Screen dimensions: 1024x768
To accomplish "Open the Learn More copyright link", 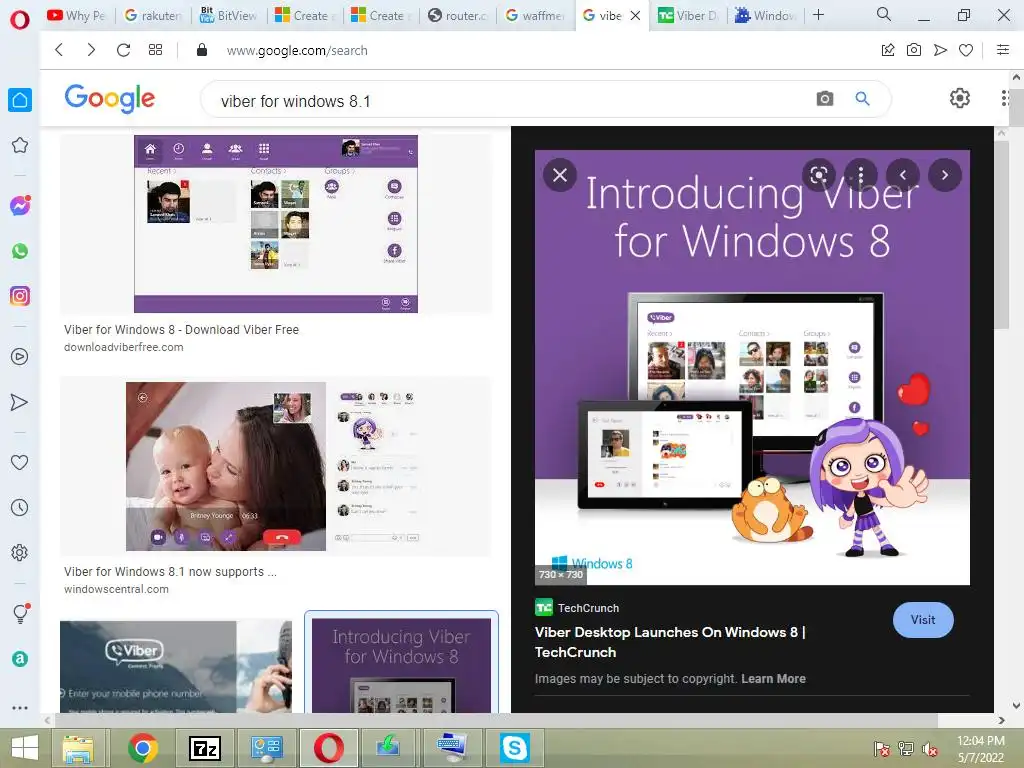I will pyautogui.click(x=773, y=679).
